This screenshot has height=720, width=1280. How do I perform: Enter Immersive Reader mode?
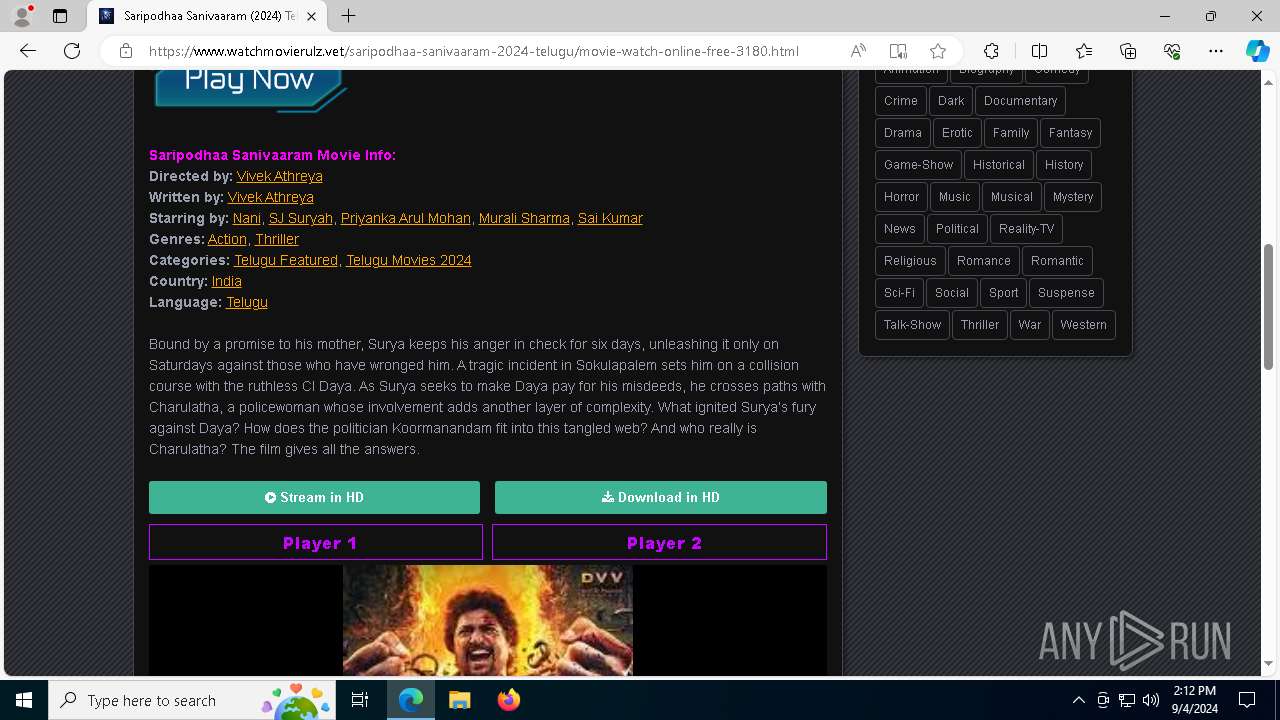tap(898, 51)
